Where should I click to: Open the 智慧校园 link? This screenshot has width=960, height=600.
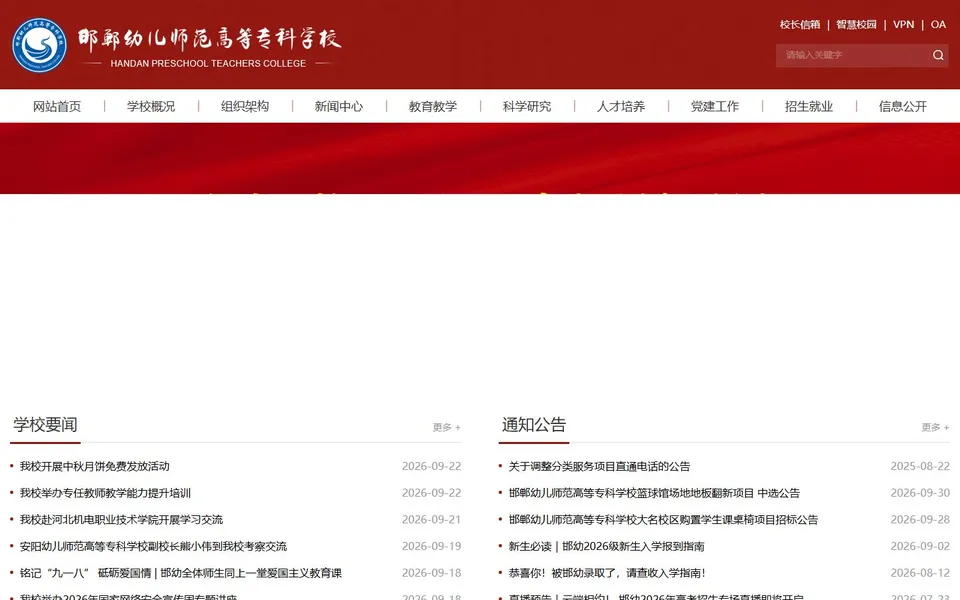(x=856, y=24)
